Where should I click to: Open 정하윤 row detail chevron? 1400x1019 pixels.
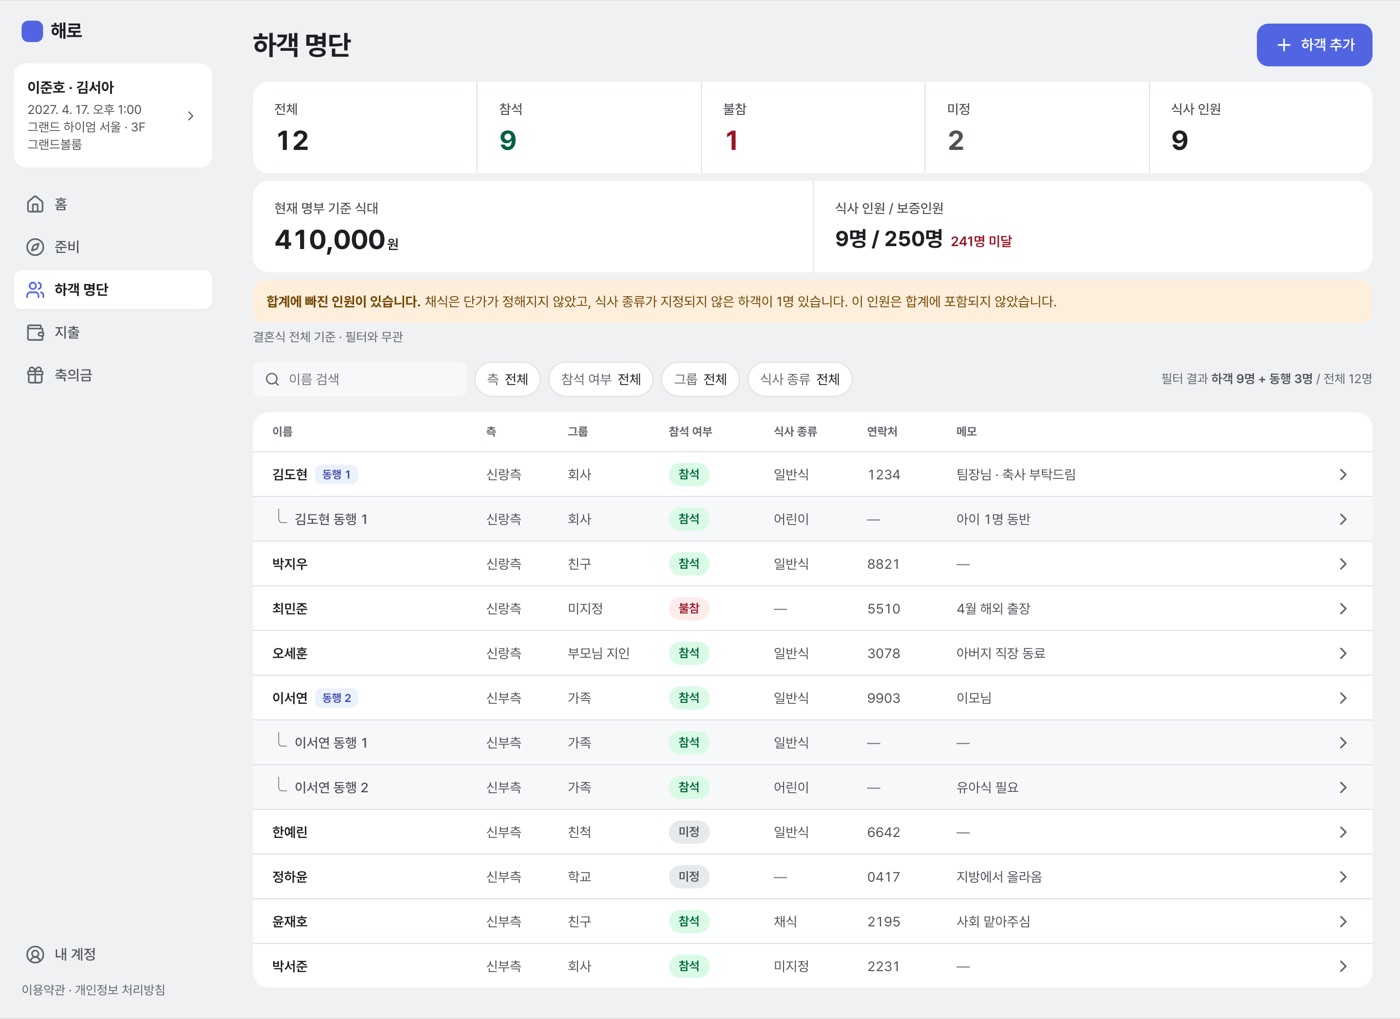coord(1343,877)
